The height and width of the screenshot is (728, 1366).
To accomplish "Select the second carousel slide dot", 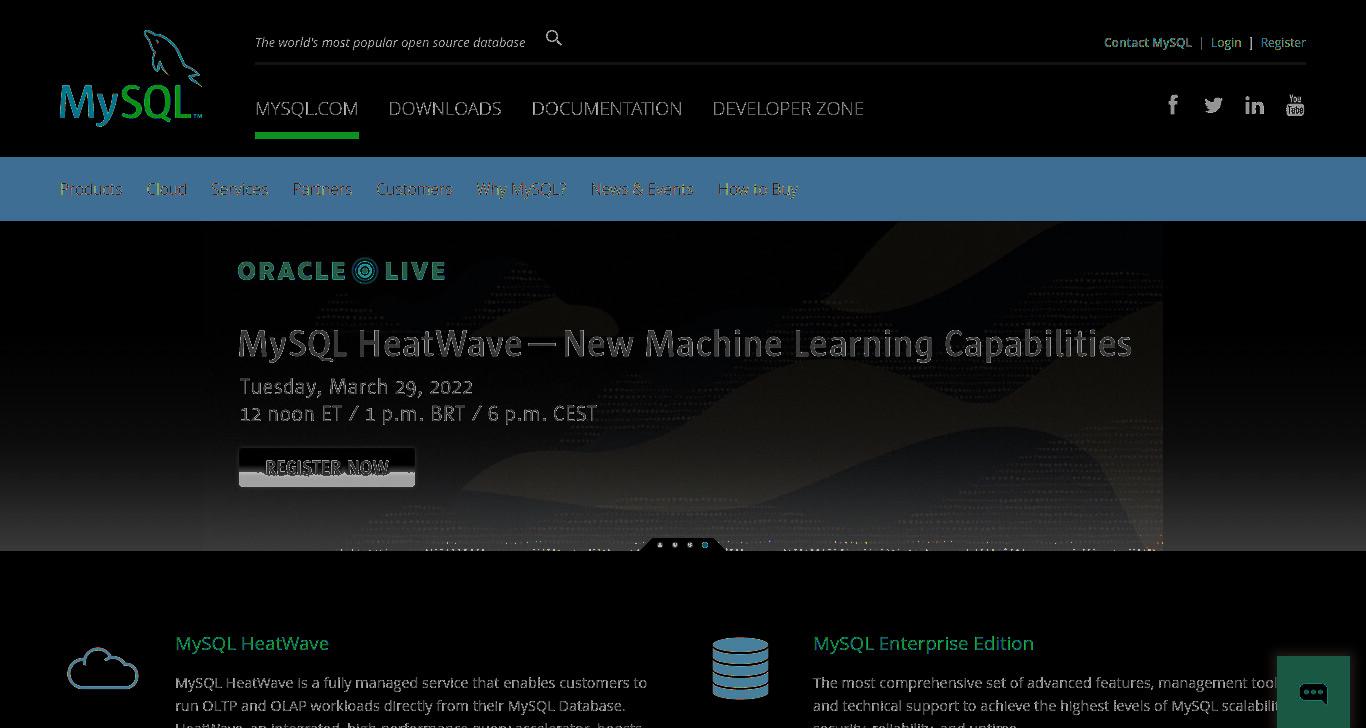I will [675, 545].
